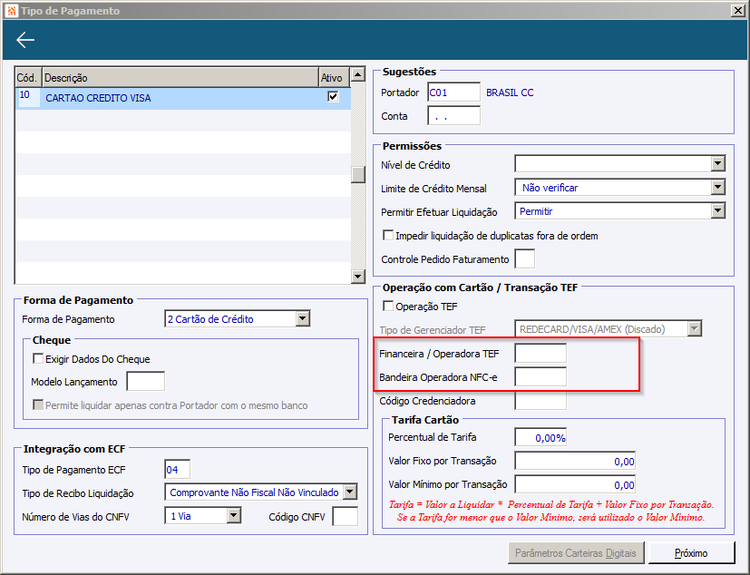This screenshot has width=750, height=575.
Task: Click the back arrow icon
Action: [25, 40]
